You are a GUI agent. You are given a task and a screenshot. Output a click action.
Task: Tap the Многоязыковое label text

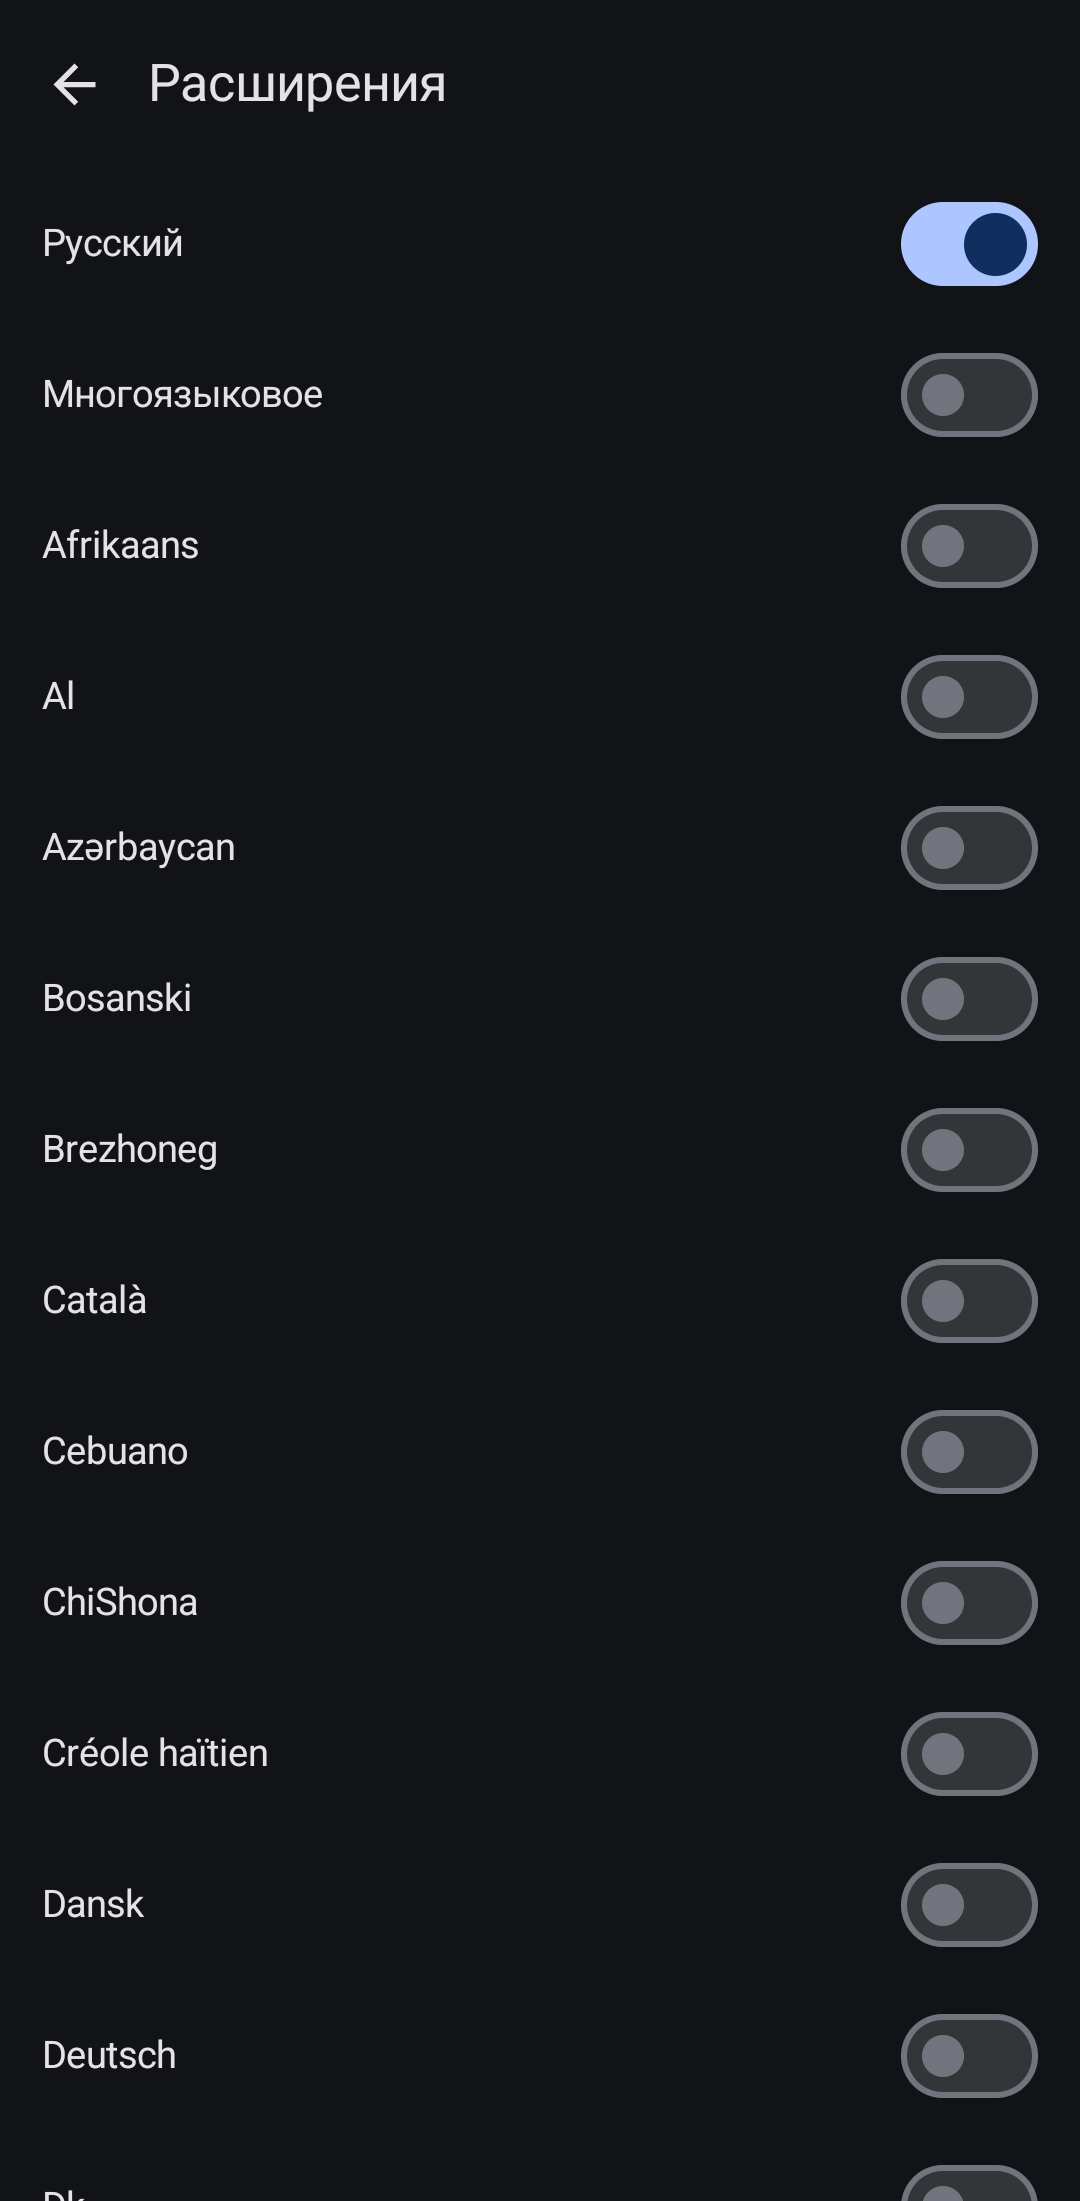pyautogui.click(x=183, y=395)
